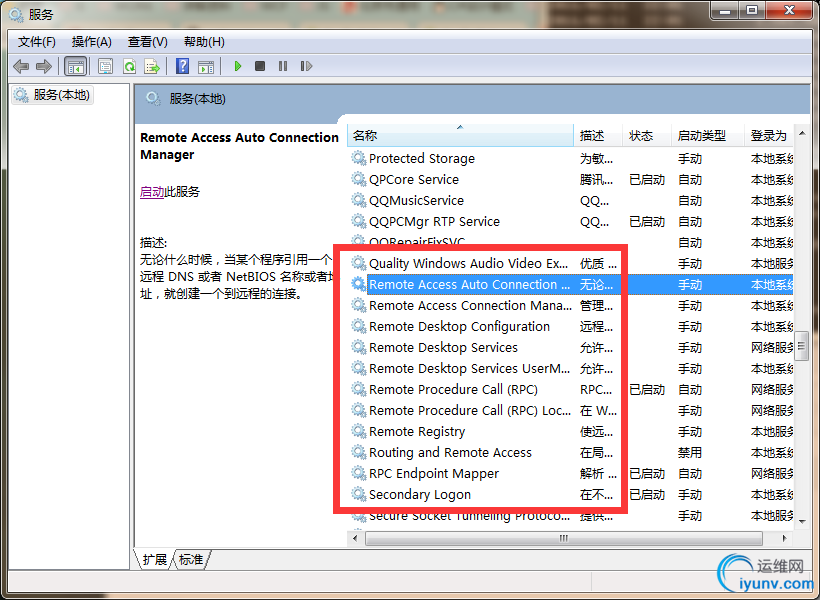This screenshot has height=600, width=820.
Task: Click the horizontal scrollbar right arrow
Action: tap(784, 538)
